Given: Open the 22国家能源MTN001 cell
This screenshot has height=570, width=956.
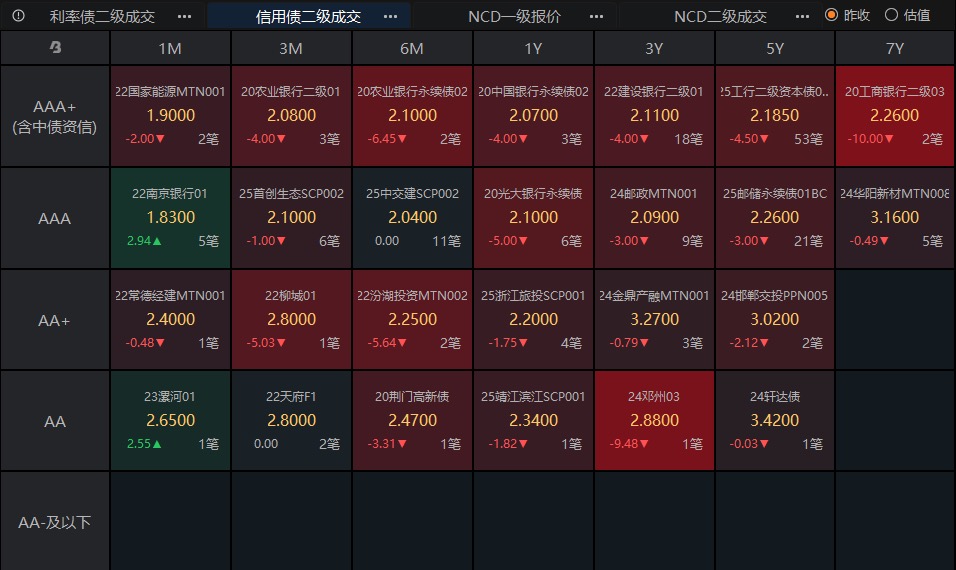Looking at the screenshot, I should coord(170,116).
